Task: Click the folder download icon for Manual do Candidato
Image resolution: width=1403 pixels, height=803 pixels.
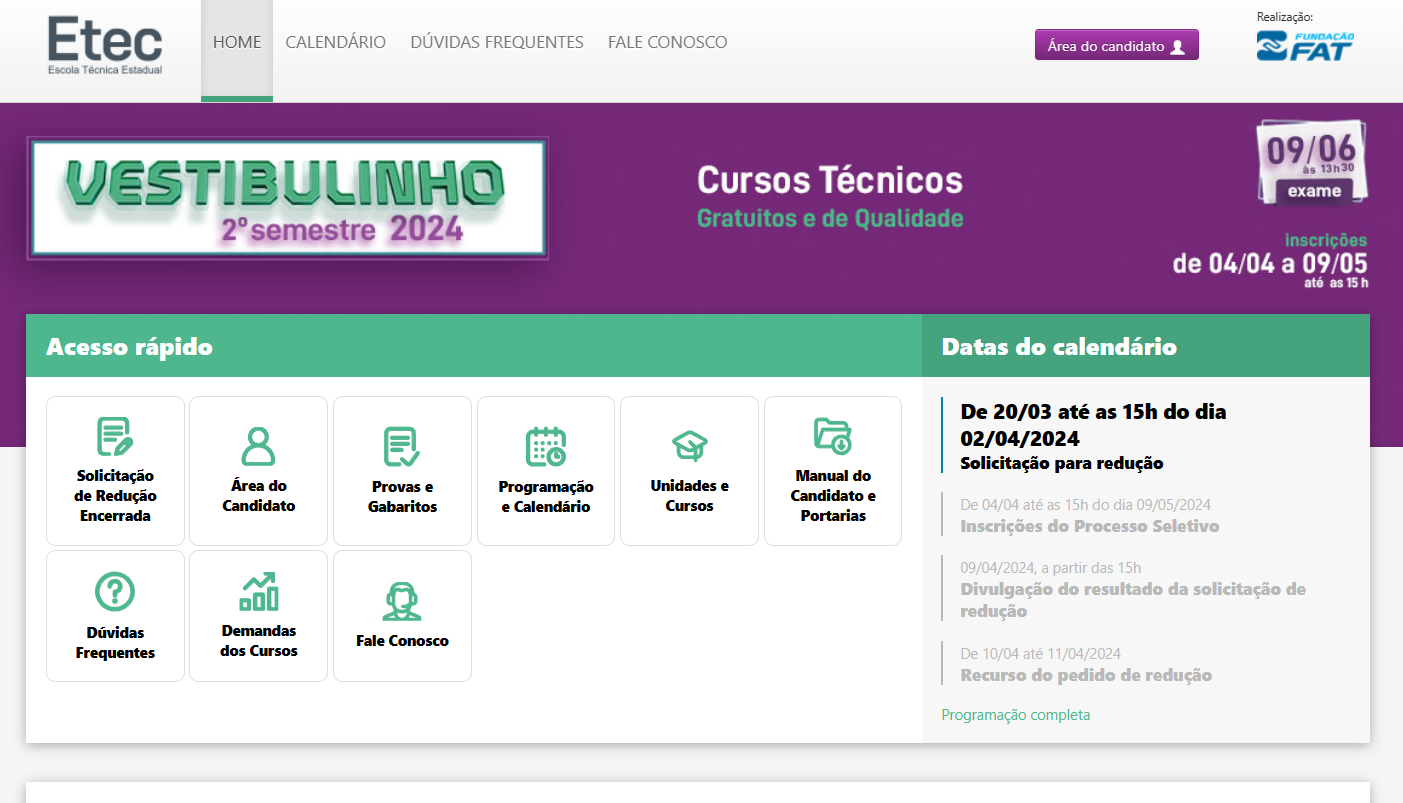Action: [x=833, y=436]
